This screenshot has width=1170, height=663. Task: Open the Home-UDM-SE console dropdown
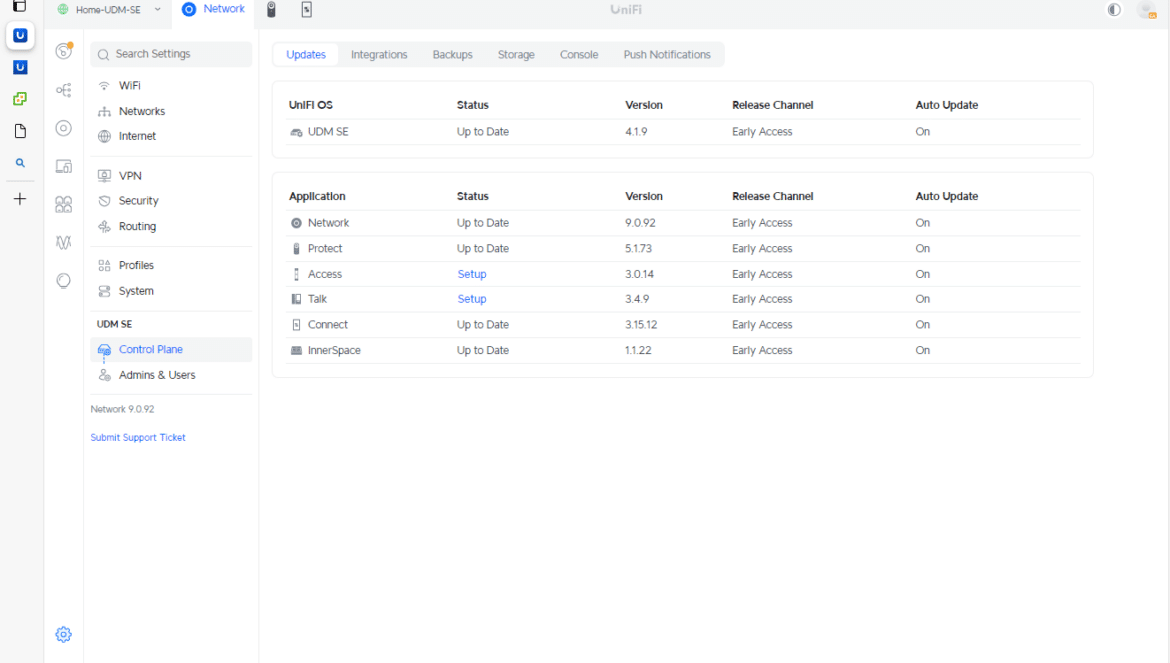[110, 10]
